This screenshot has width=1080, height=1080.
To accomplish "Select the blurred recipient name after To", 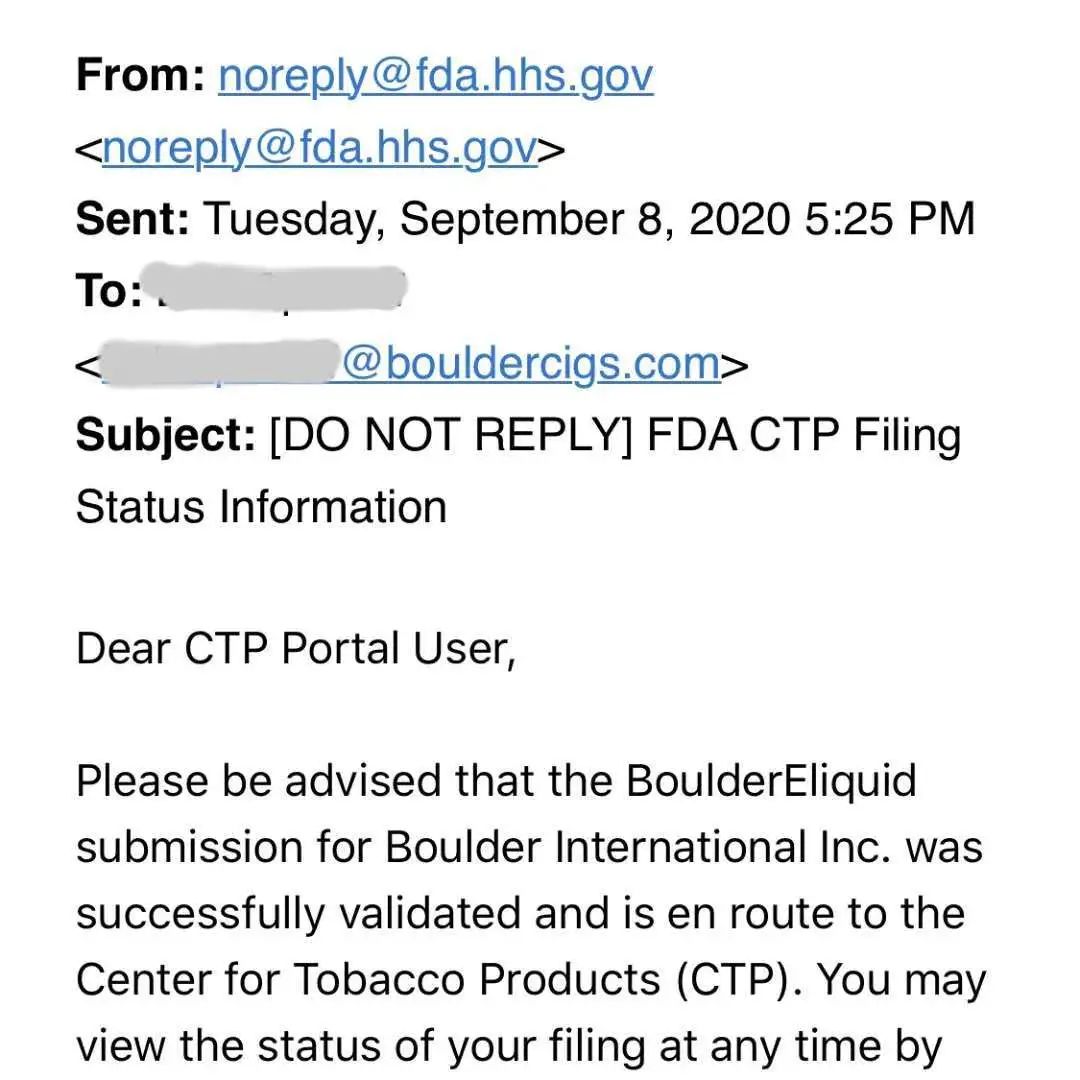I will 280,290.
